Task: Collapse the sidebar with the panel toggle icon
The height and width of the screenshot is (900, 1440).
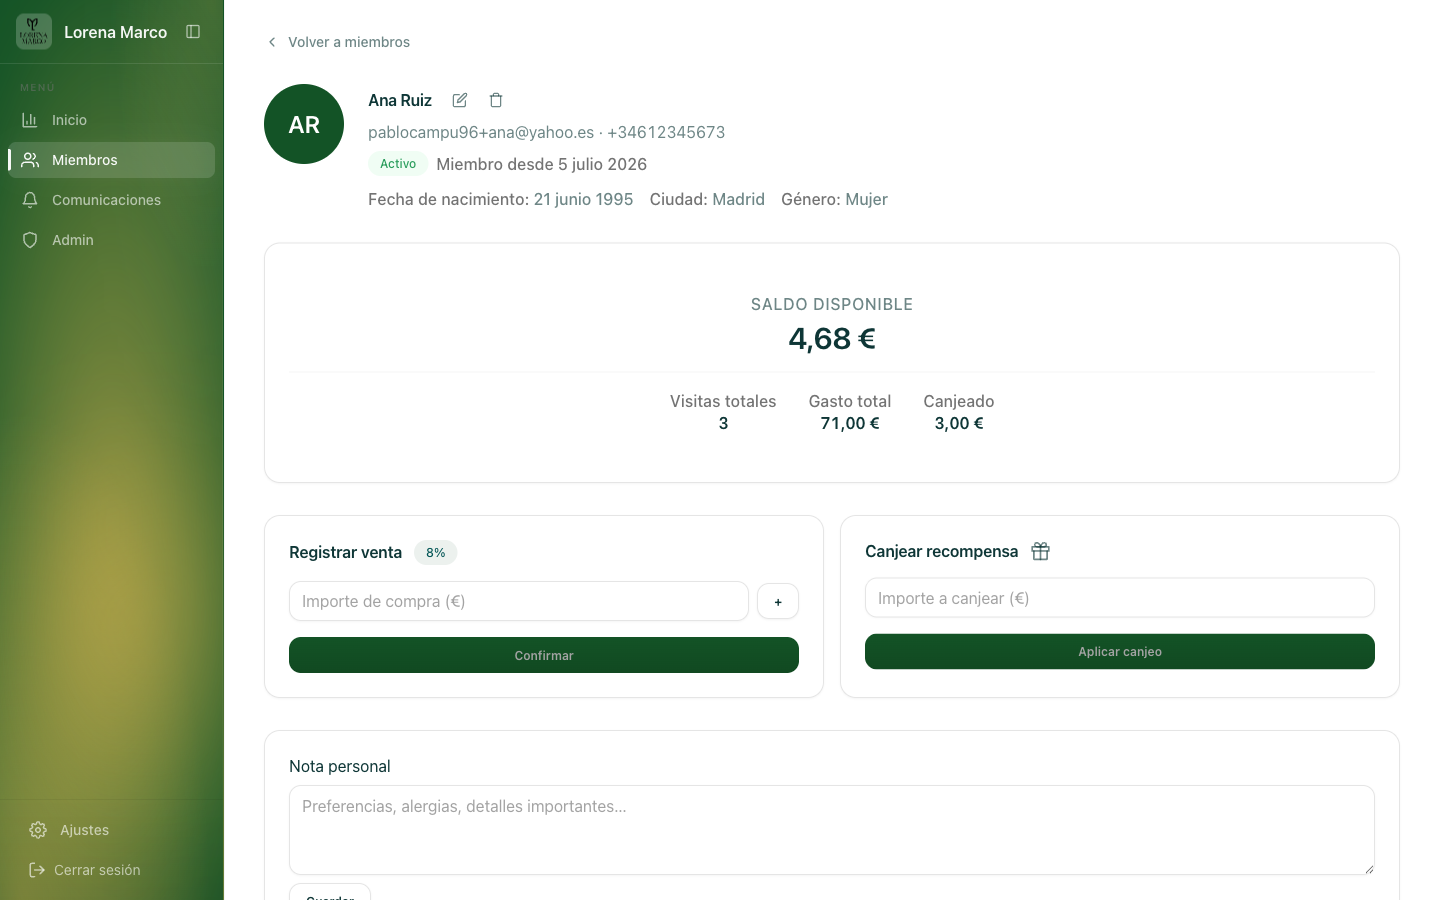Action: [x=193, y=32]
